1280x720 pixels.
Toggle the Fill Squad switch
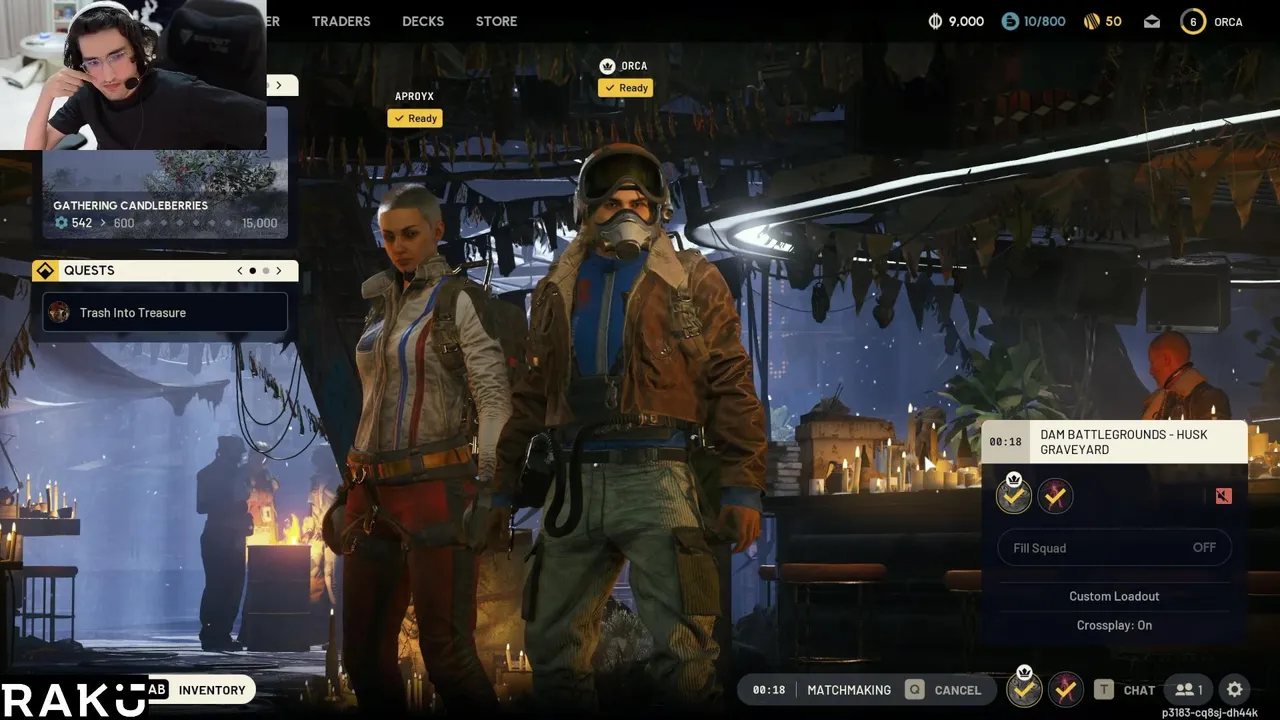pyautogui.click(x=1114, y=548)
